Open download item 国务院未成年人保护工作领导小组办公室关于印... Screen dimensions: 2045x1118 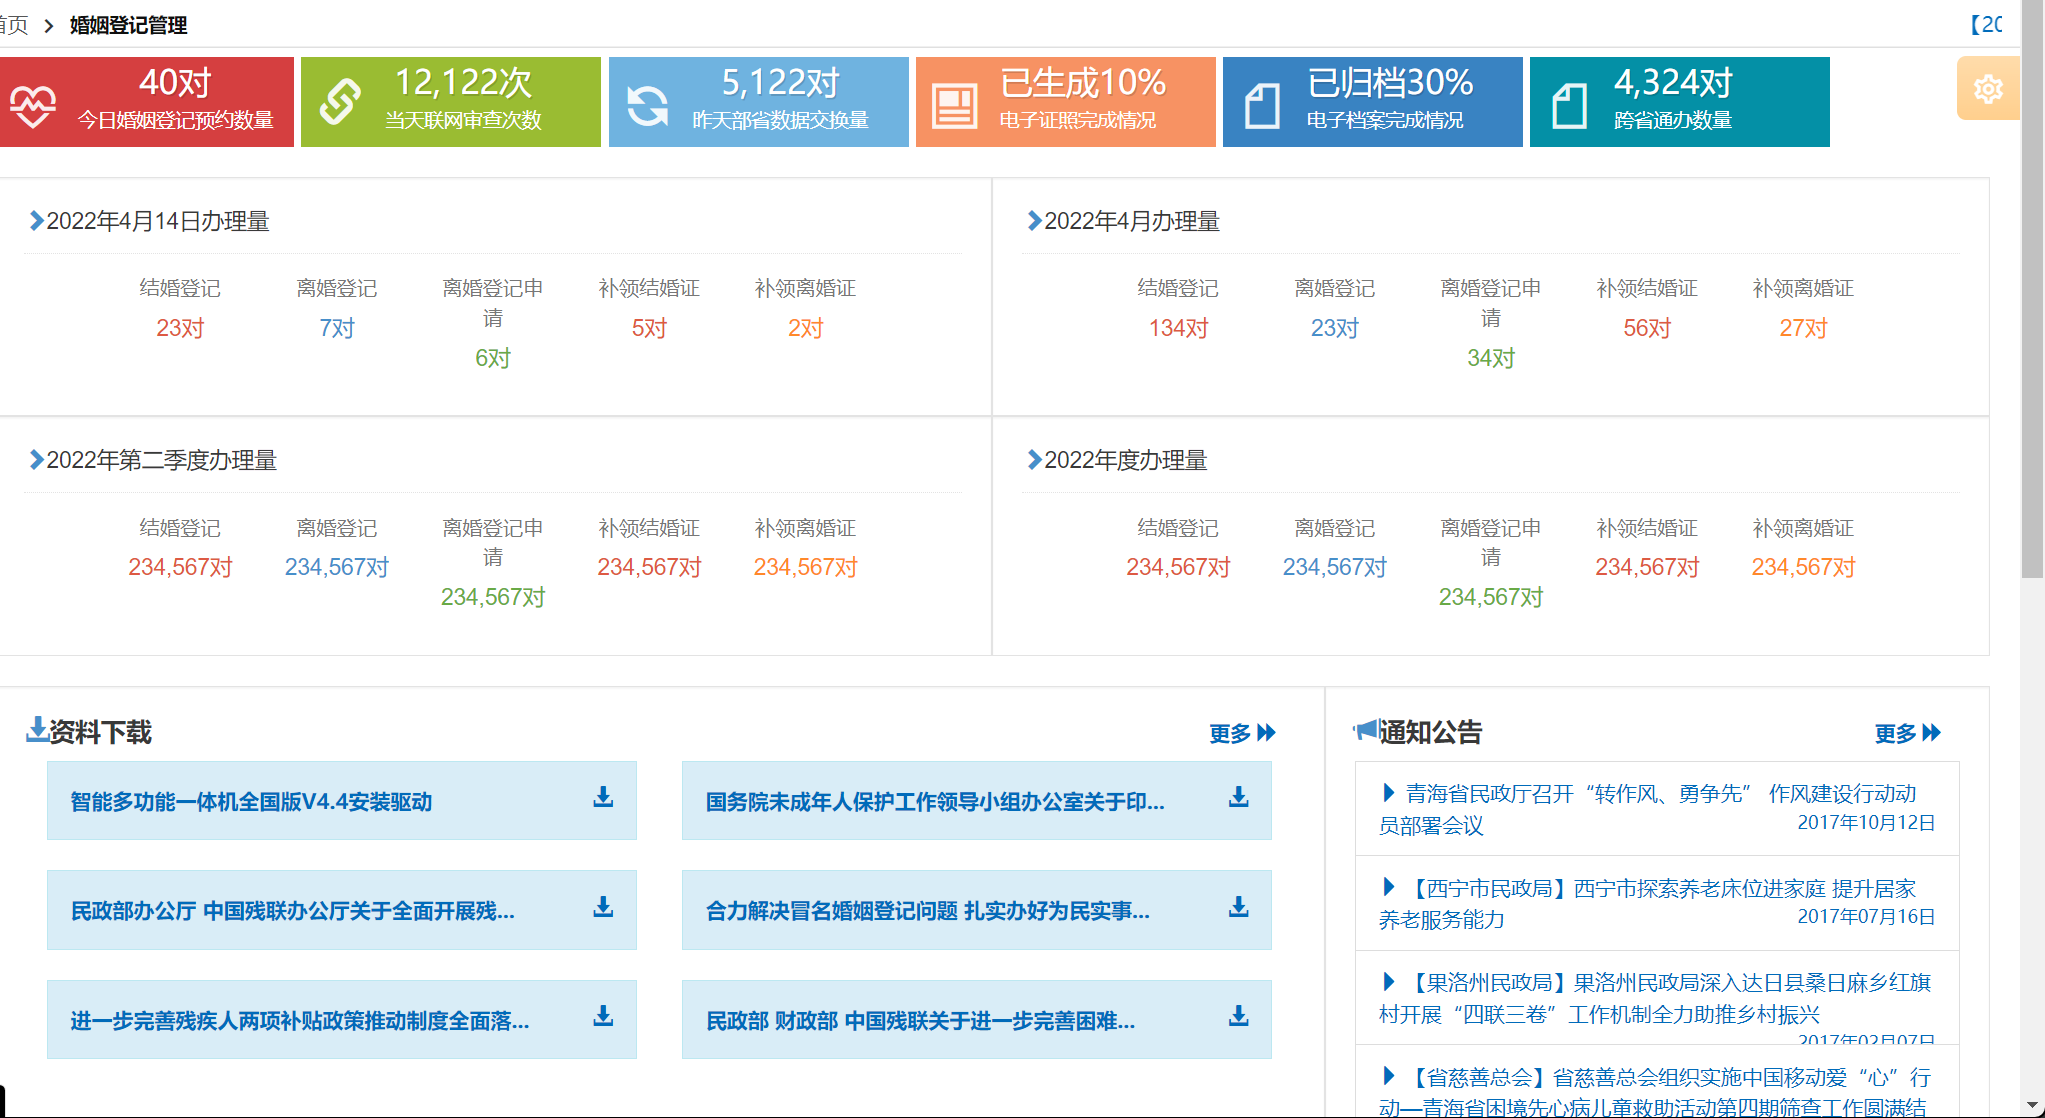[x=977, y=800]
